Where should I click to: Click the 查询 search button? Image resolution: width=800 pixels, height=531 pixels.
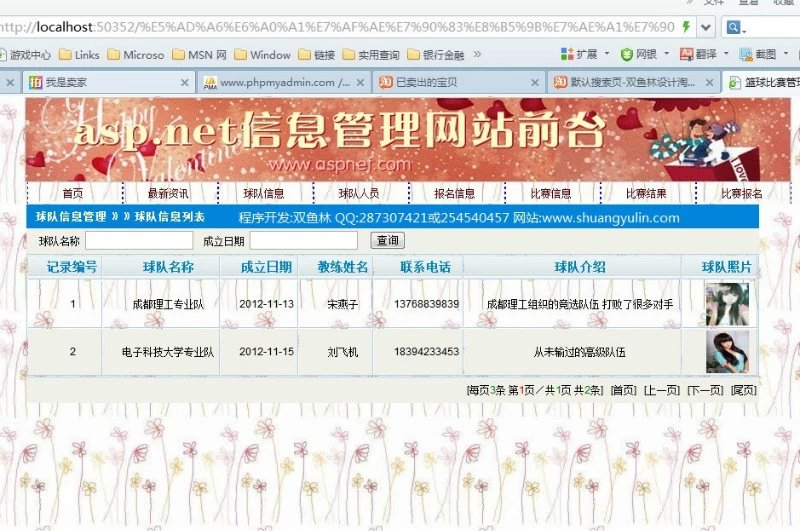[388, 240]
